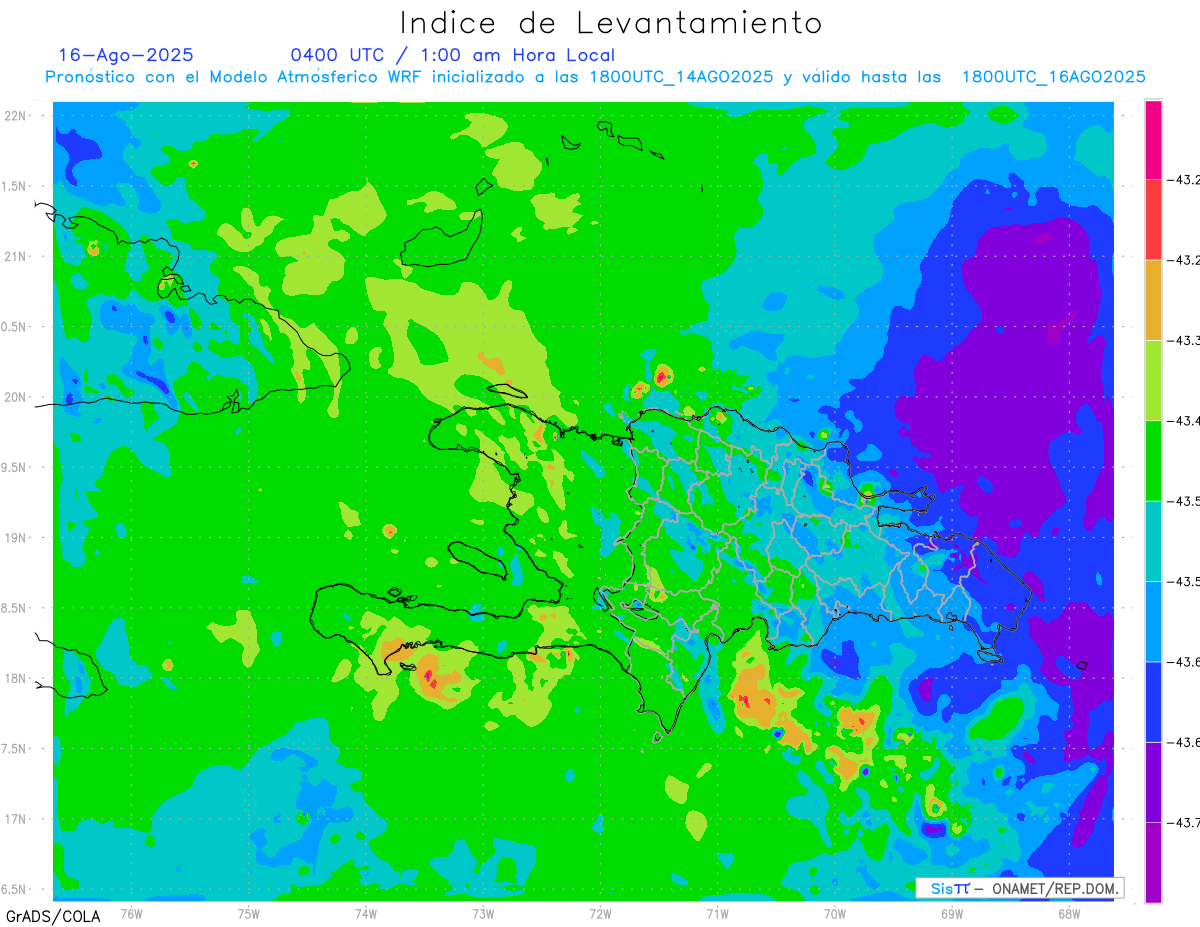Click the "68W" longitude label
1200x927 pixels.
[1069, 913]
